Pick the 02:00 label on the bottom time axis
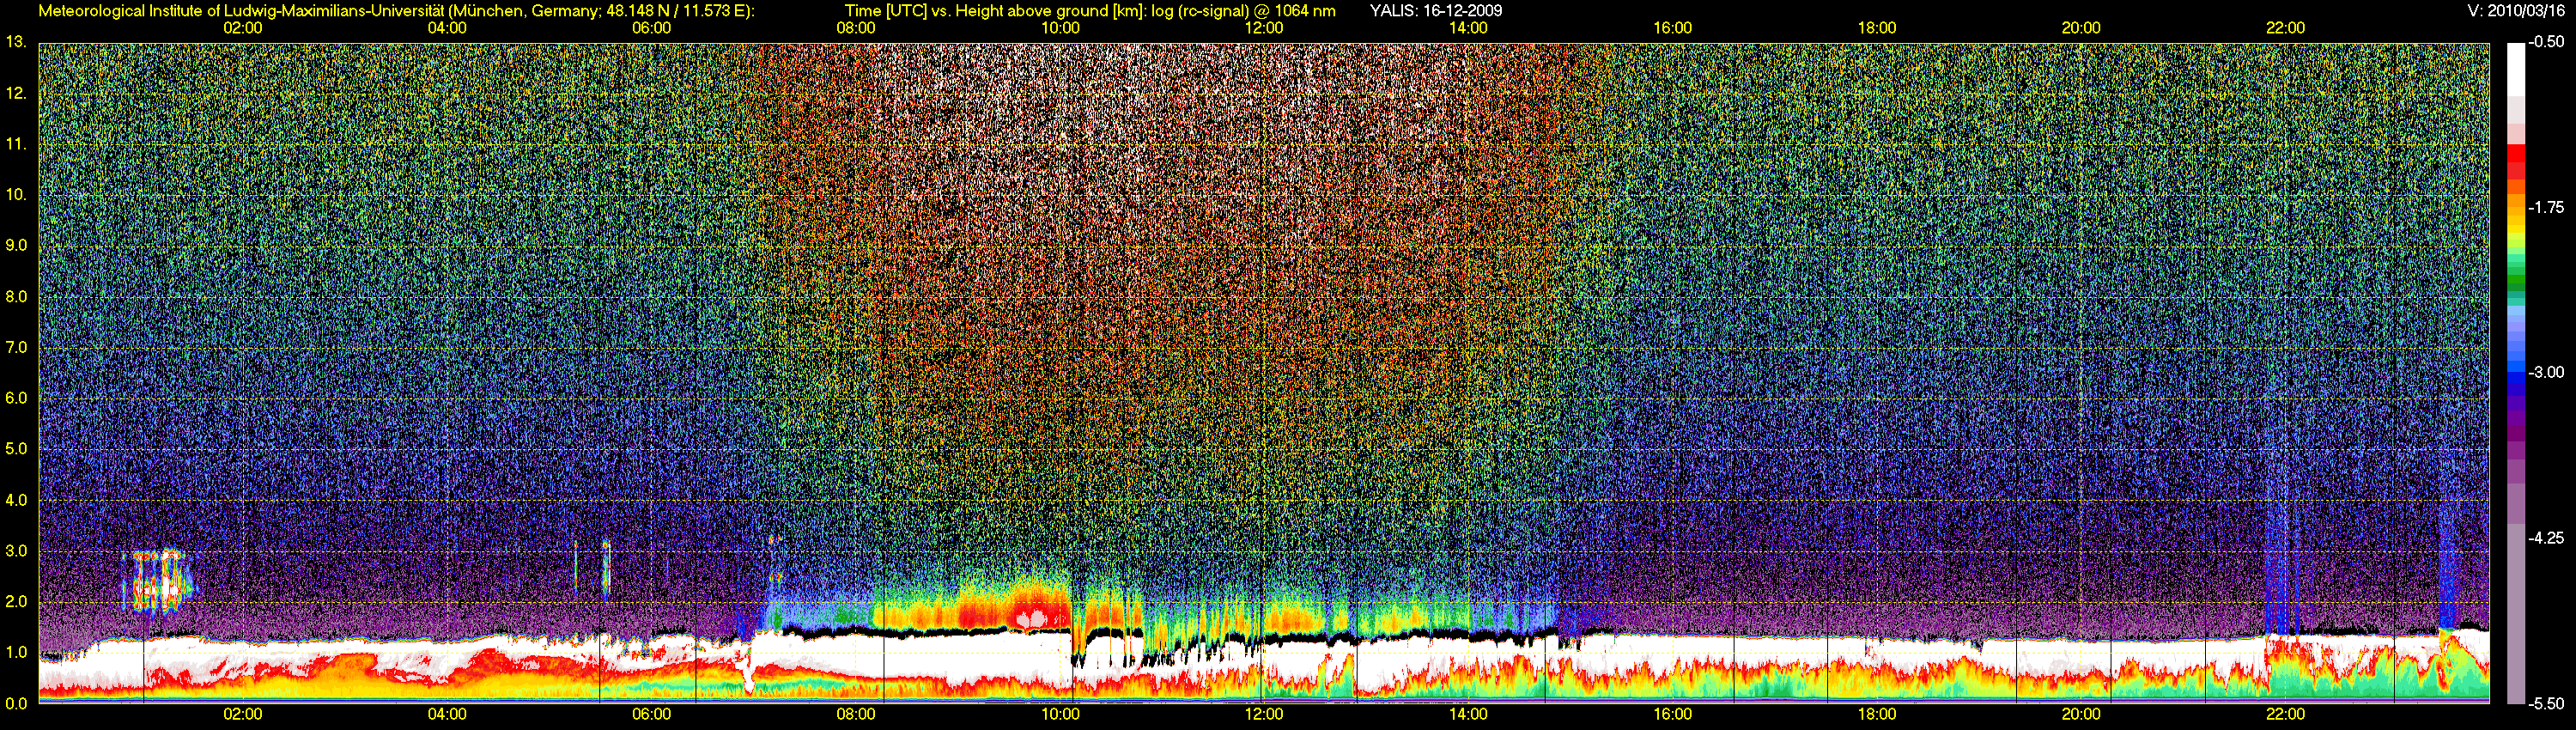The width and height of the screenshot is (2576, 730). [243, 714]
